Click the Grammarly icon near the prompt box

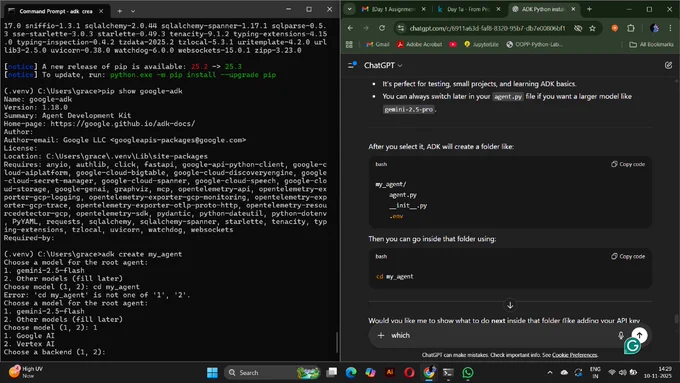(632, 346)
